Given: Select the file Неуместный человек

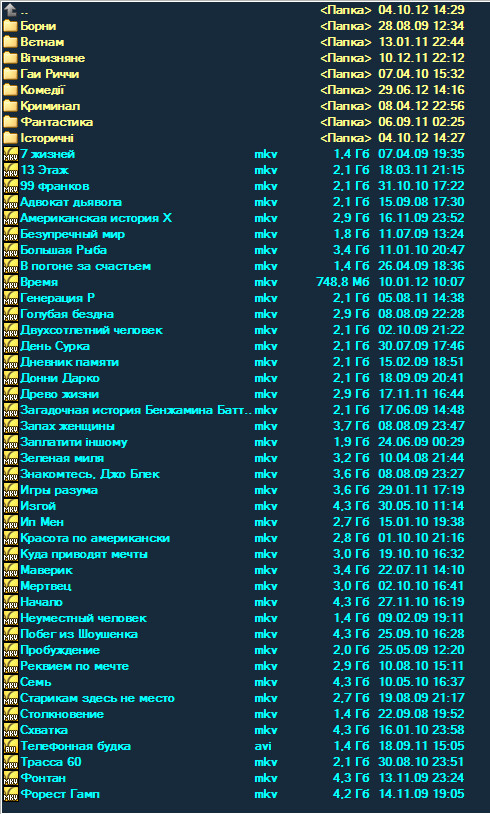Looking at the screenshot, I should (83, 619).
